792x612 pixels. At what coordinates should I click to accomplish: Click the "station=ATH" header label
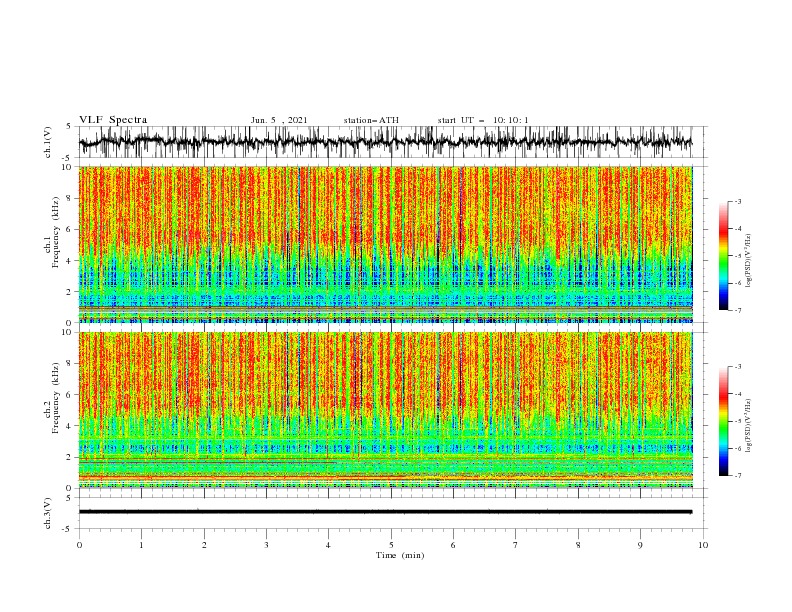click(x=371, y=120)
